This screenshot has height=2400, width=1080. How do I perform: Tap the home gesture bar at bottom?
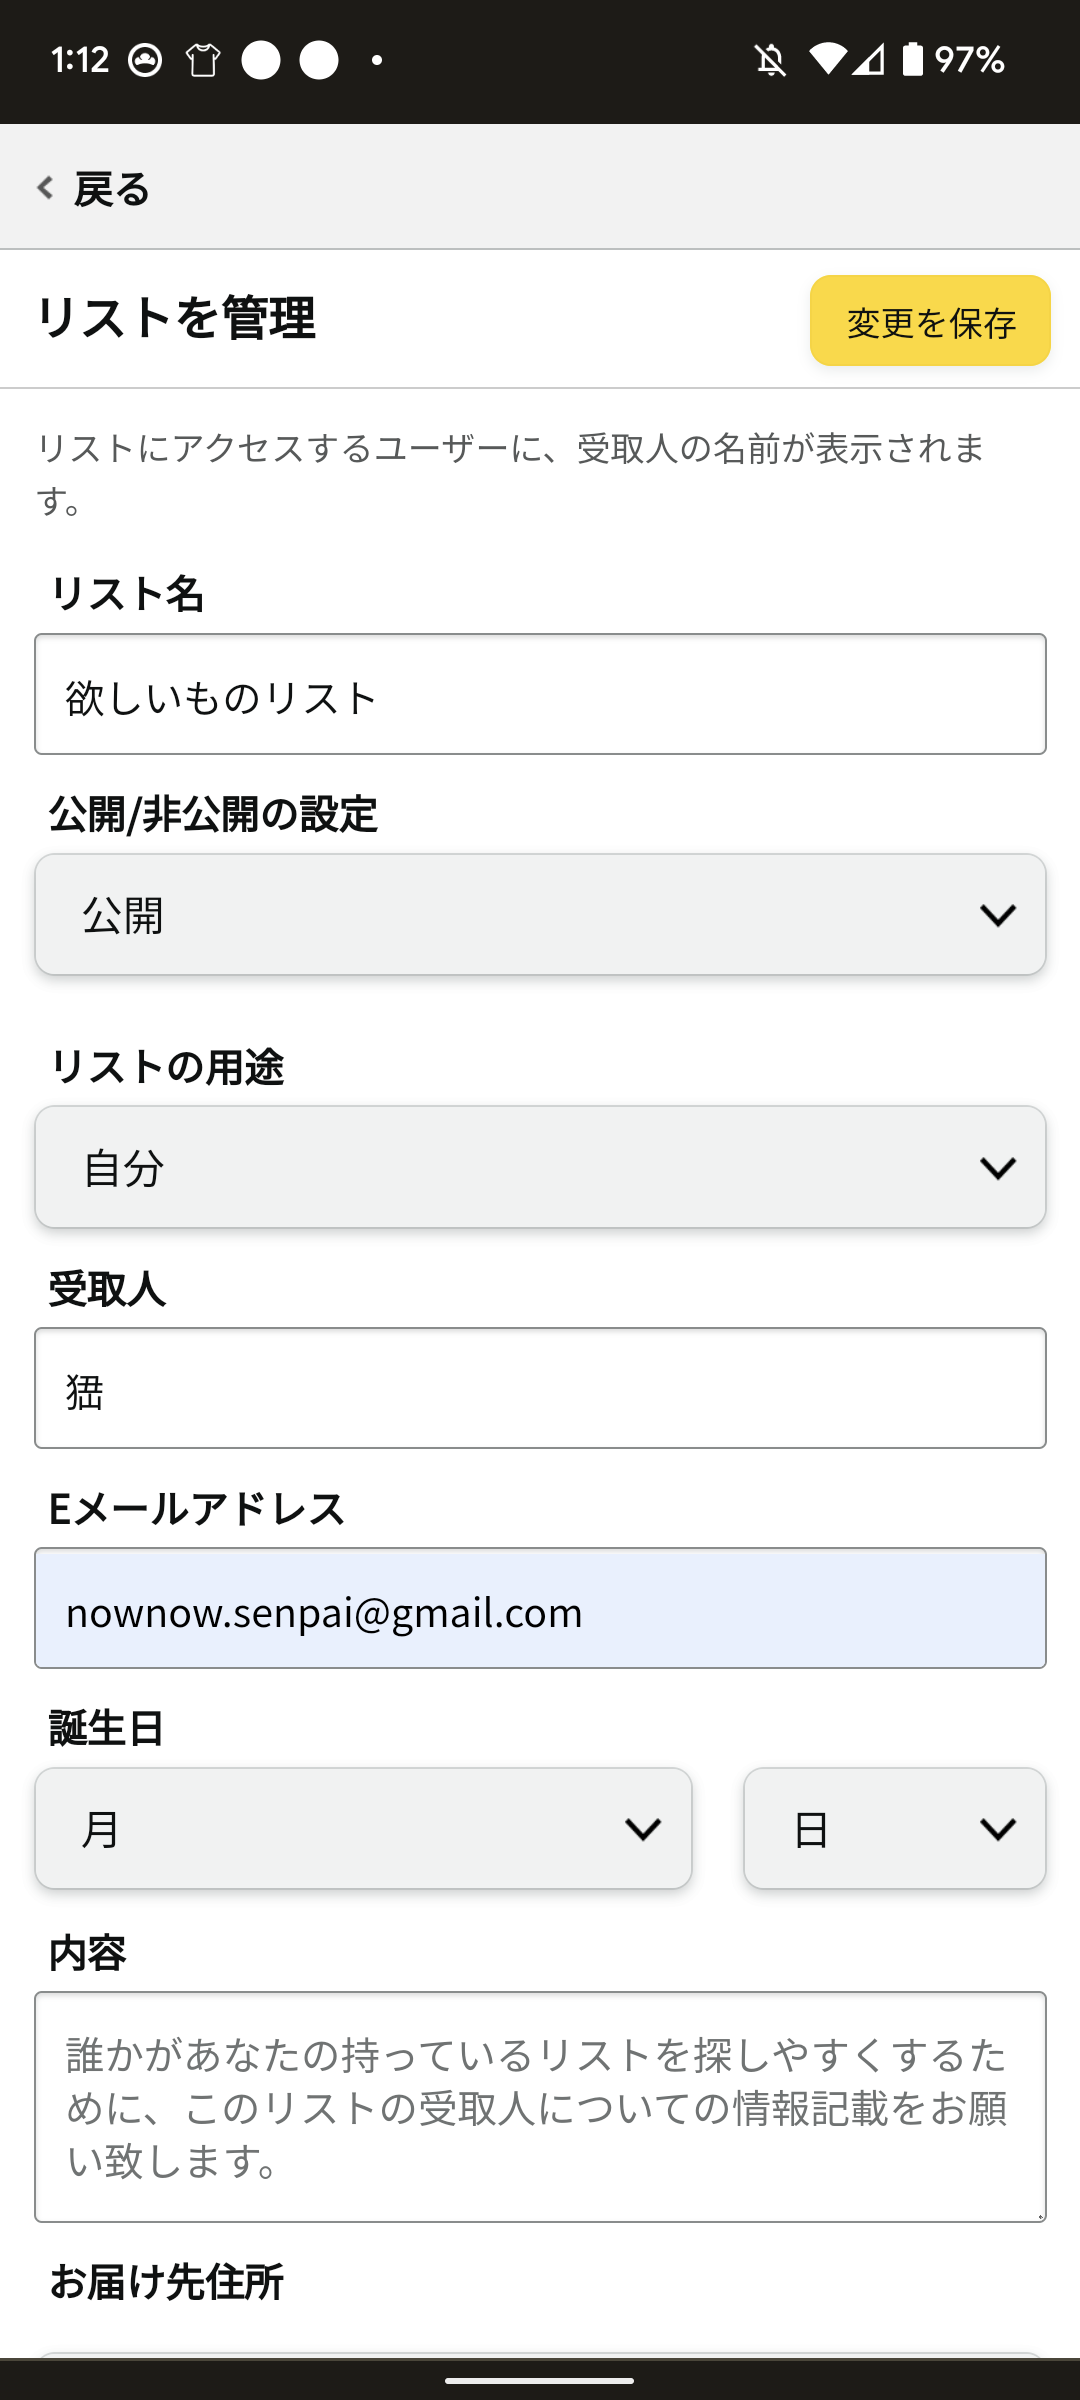pos(540,2380)
